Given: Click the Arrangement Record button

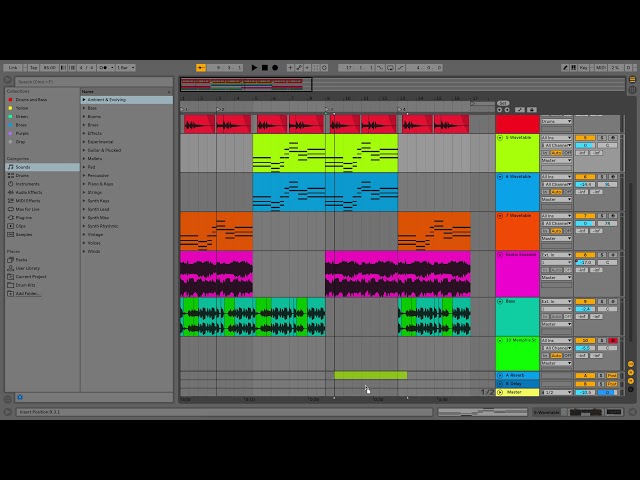Looking at the screenshot, I should click(275, 68).
